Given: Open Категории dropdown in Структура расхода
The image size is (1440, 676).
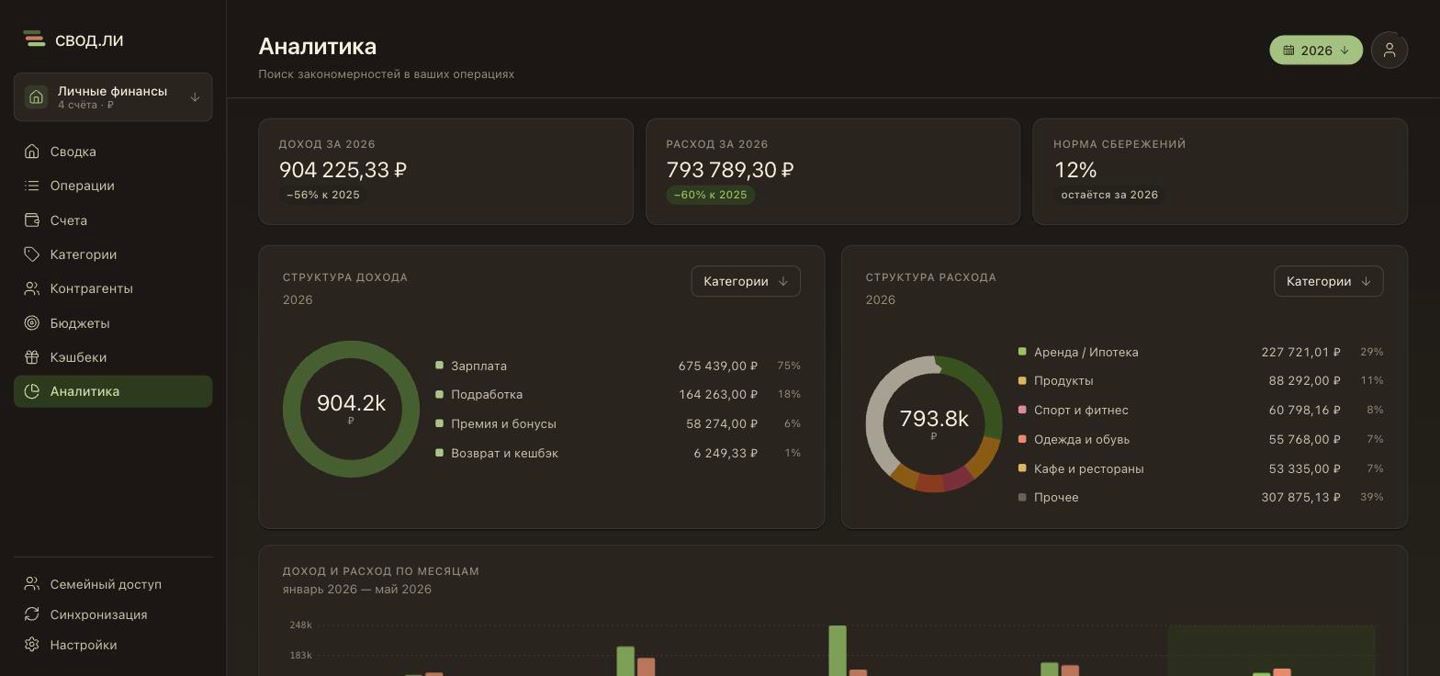Looking at the screenshot, I should tap(1329, 281).
